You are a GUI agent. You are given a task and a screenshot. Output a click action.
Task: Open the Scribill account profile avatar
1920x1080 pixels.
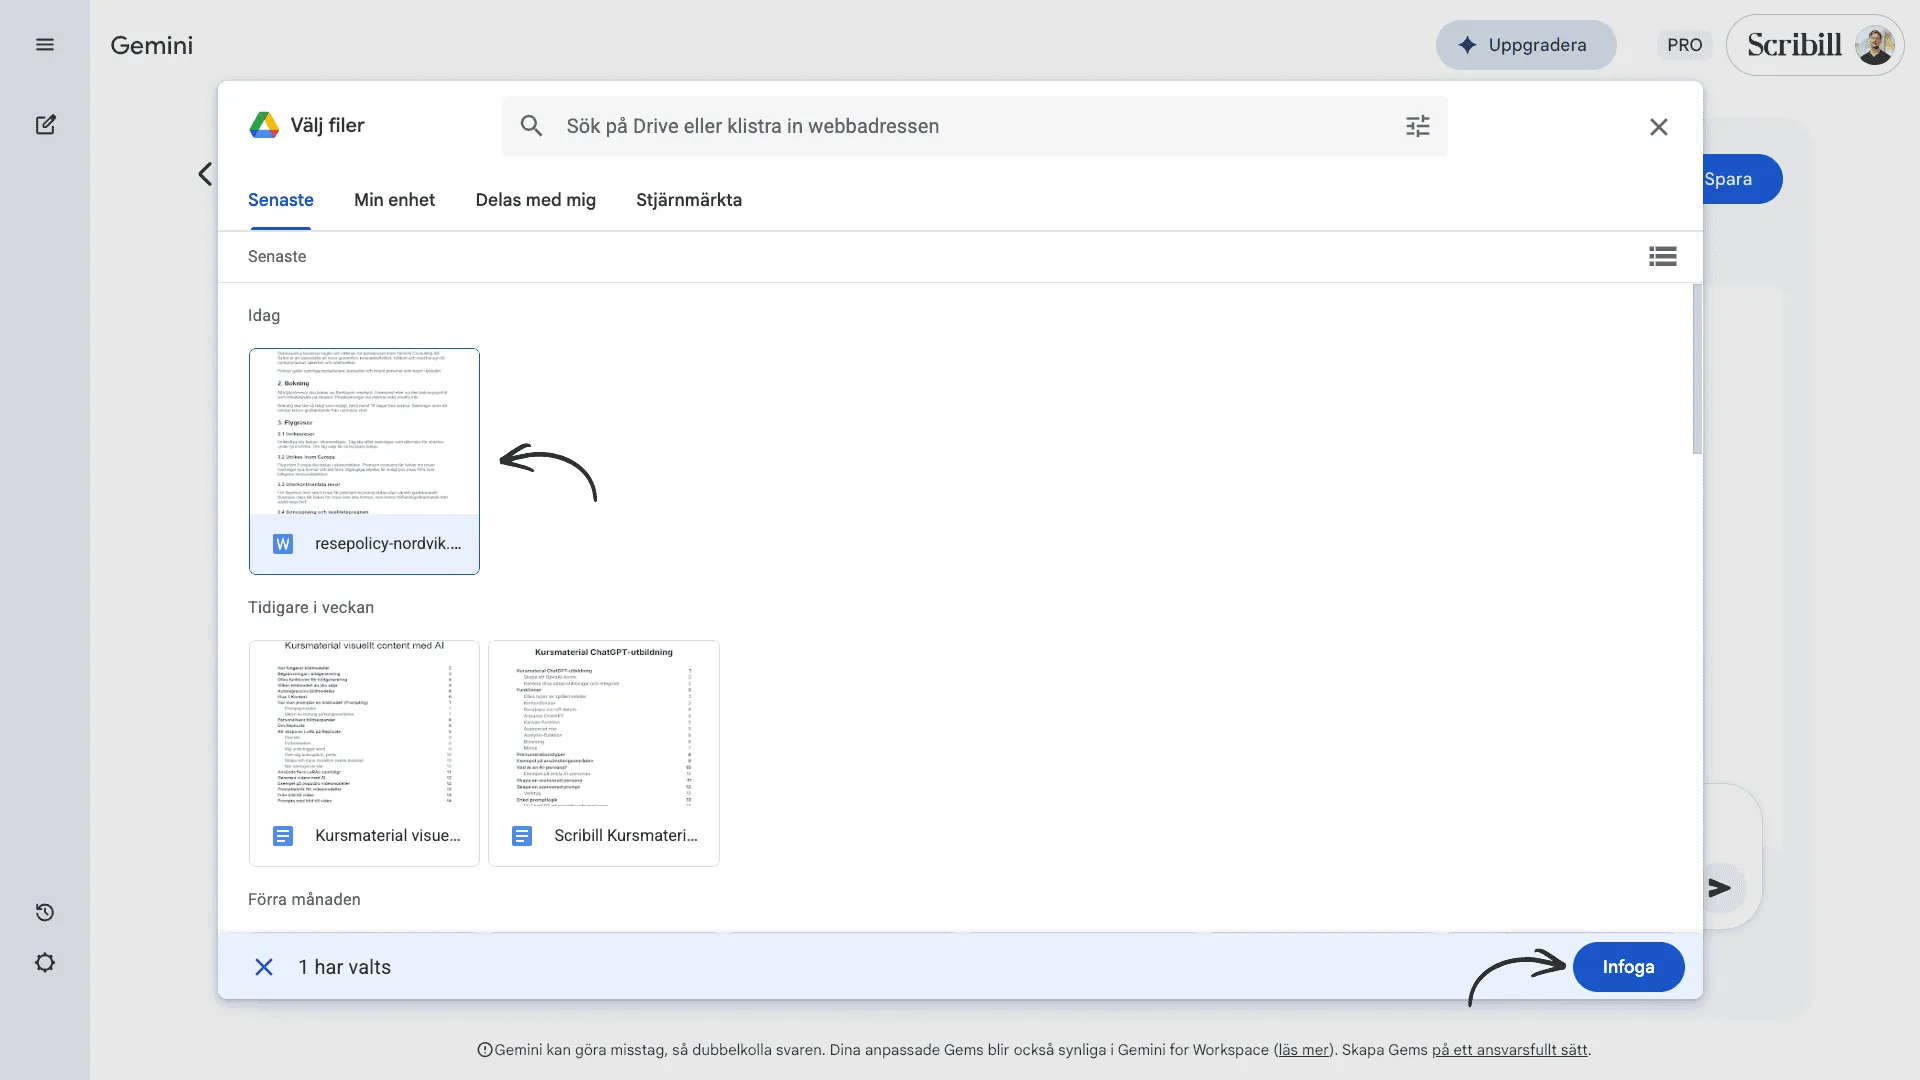tap(1874, 45)
